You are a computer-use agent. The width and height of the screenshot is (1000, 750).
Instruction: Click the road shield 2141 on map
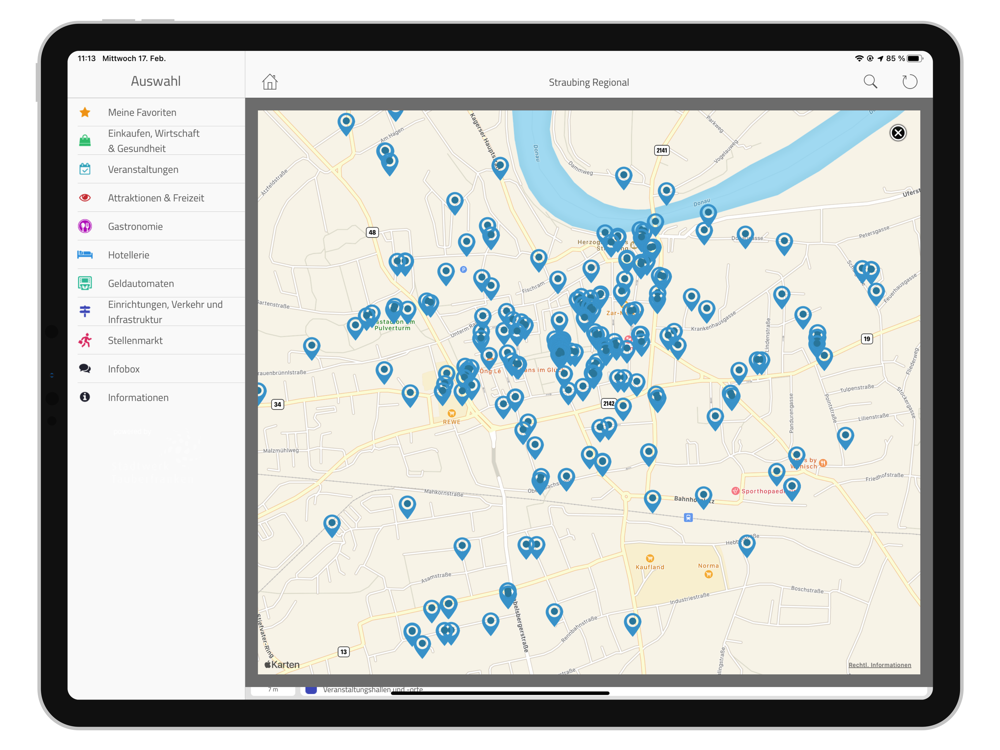[x=662, y=151]
